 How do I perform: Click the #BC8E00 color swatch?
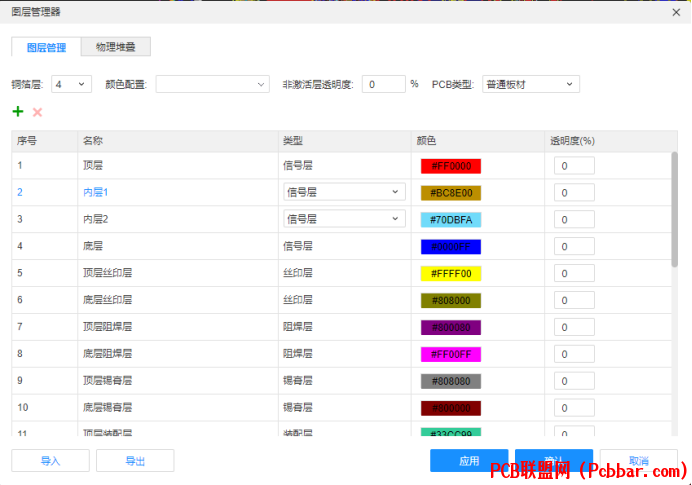click(x=451, y=193)
